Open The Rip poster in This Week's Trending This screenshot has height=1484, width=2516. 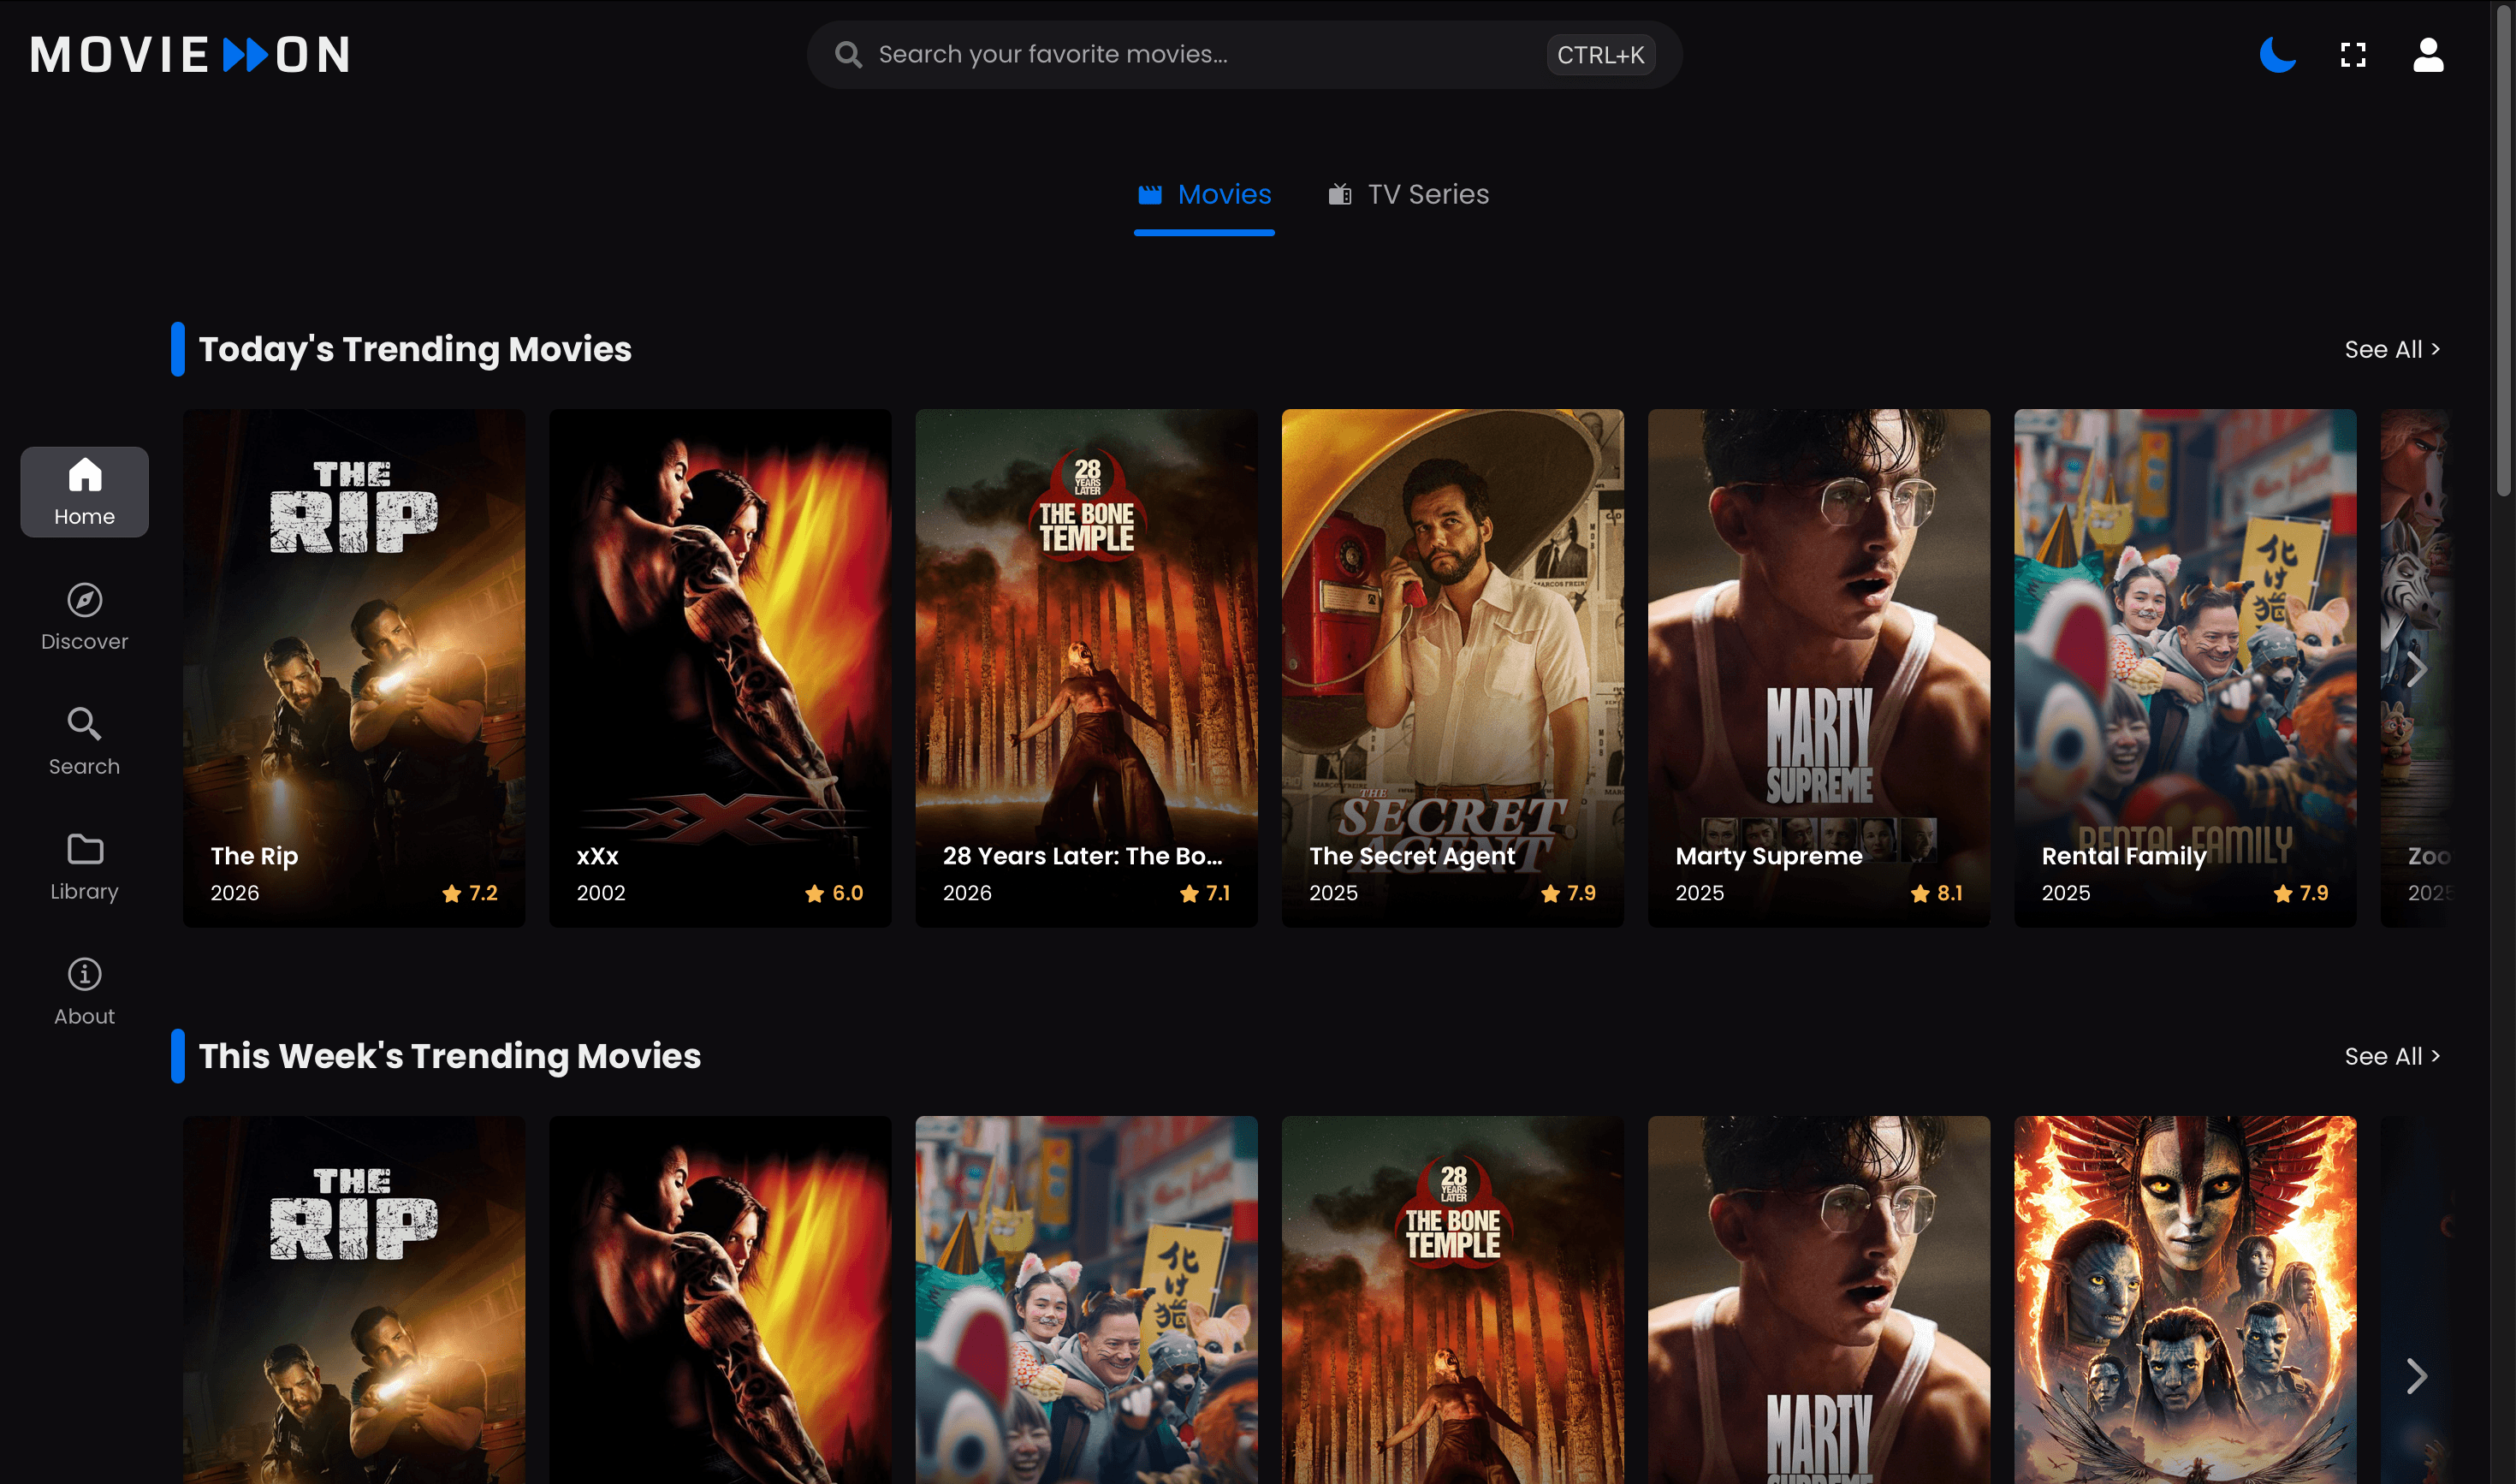click(x=354, y=1300)
